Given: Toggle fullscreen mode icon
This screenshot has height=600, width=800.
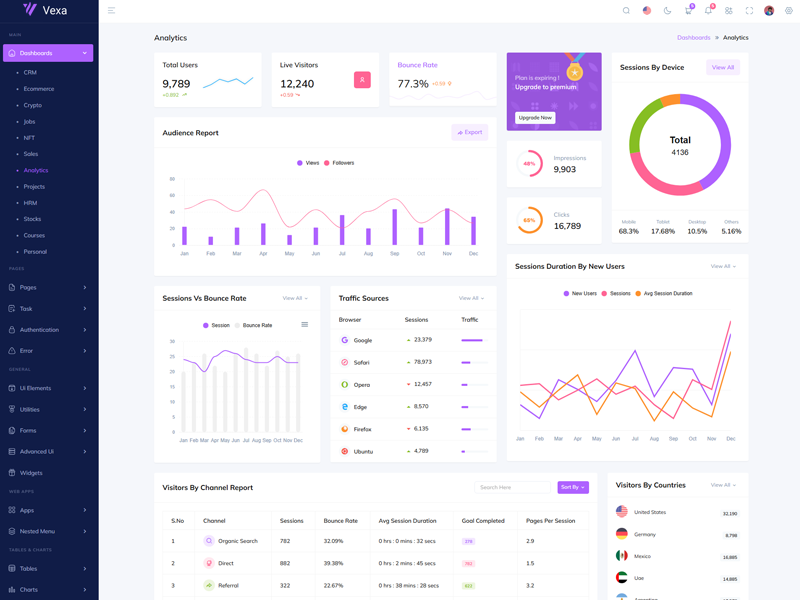Looking at the screenshot, I should click(x=749, y=11).
